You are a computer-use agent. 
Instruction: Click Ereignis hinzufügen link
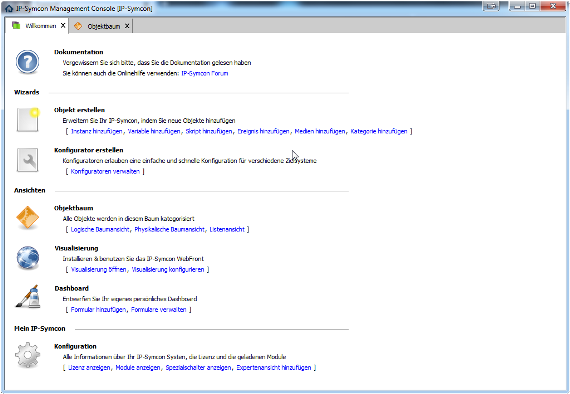264,131
